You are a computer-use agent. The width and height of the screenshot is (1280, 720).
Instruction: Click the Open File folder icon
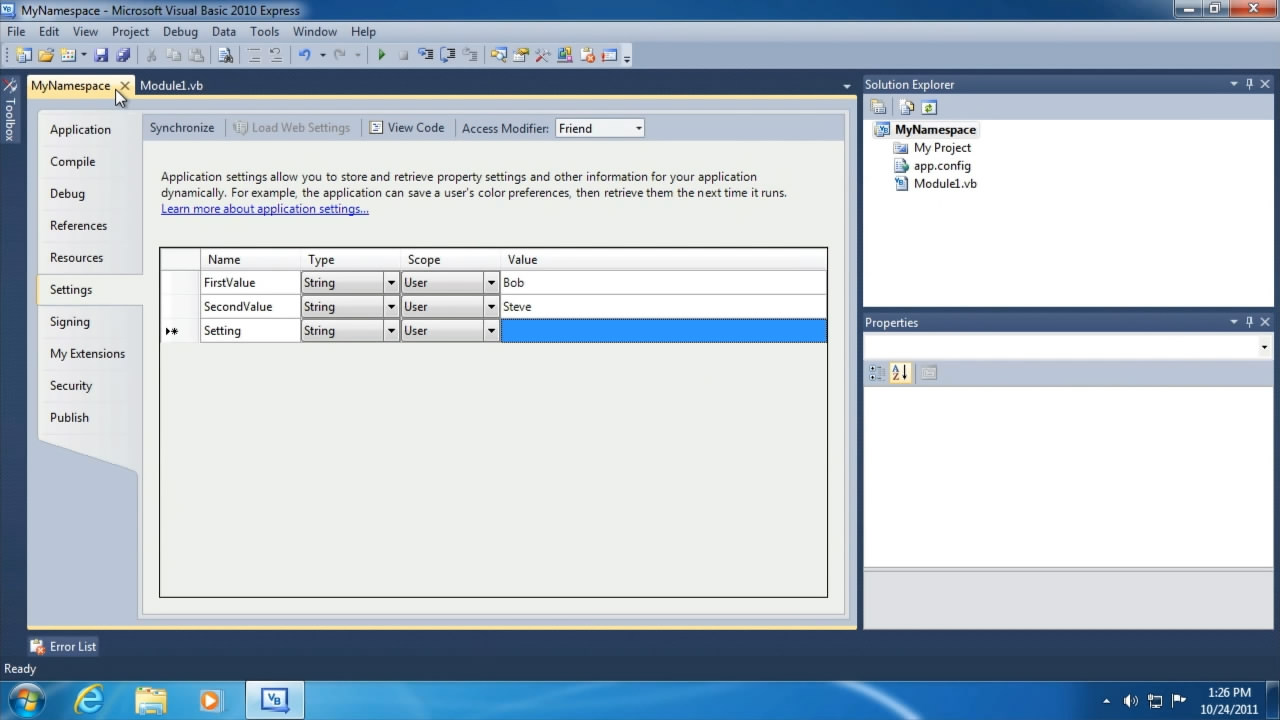click(x=46, y=55)
